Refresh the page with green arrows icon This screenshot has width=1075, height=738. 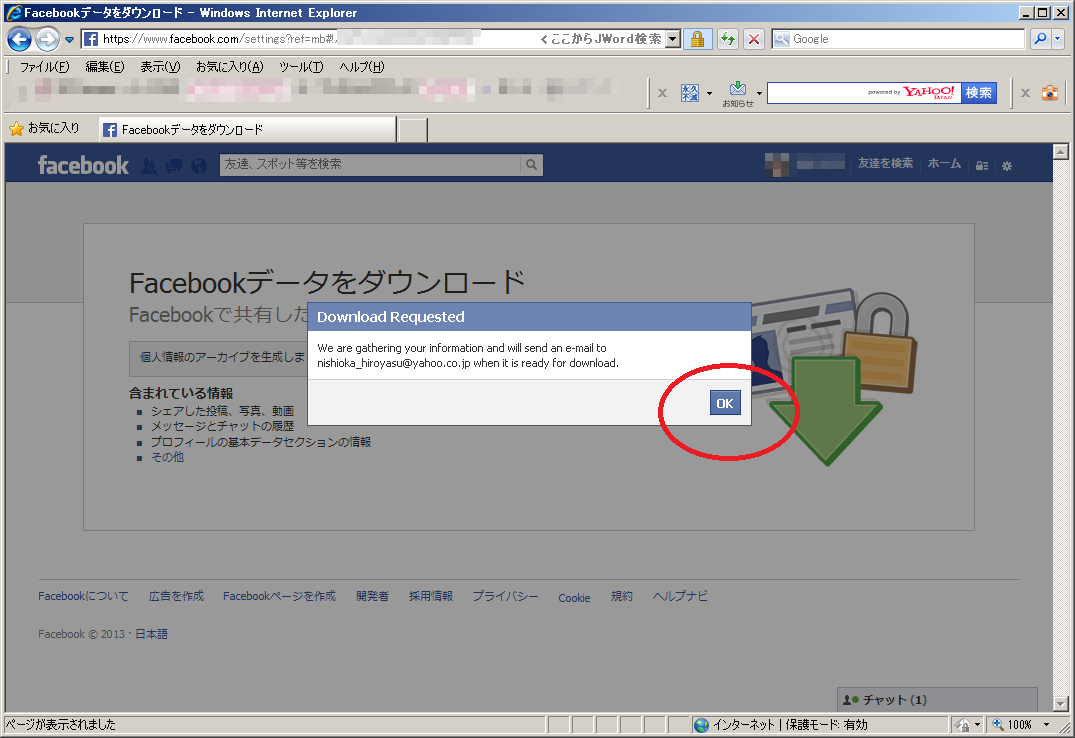727,39
